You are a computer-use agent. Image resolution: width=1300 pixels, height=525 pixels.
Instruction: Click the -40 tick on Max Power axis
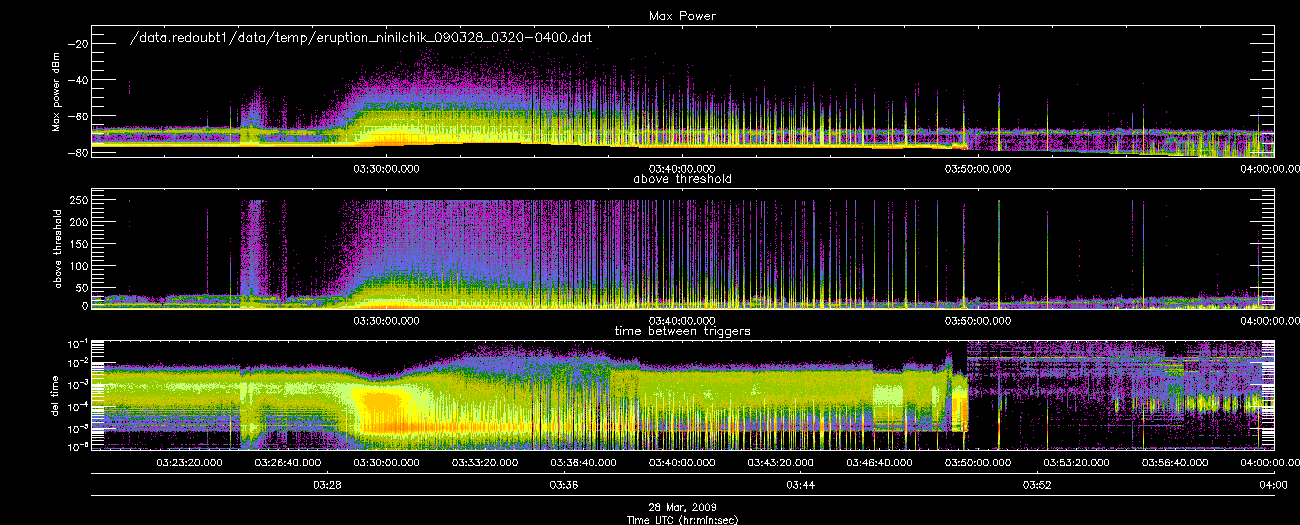click(77, 80)
